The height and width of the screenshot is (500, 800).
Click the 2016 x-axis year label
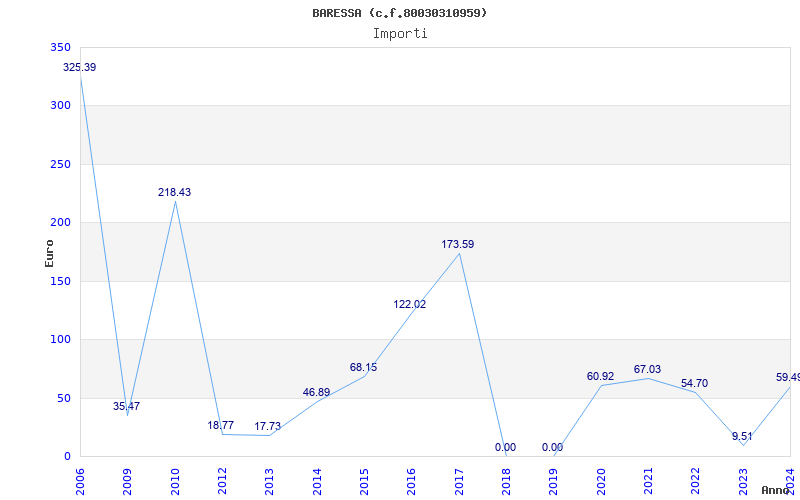[x=412, y=482]
